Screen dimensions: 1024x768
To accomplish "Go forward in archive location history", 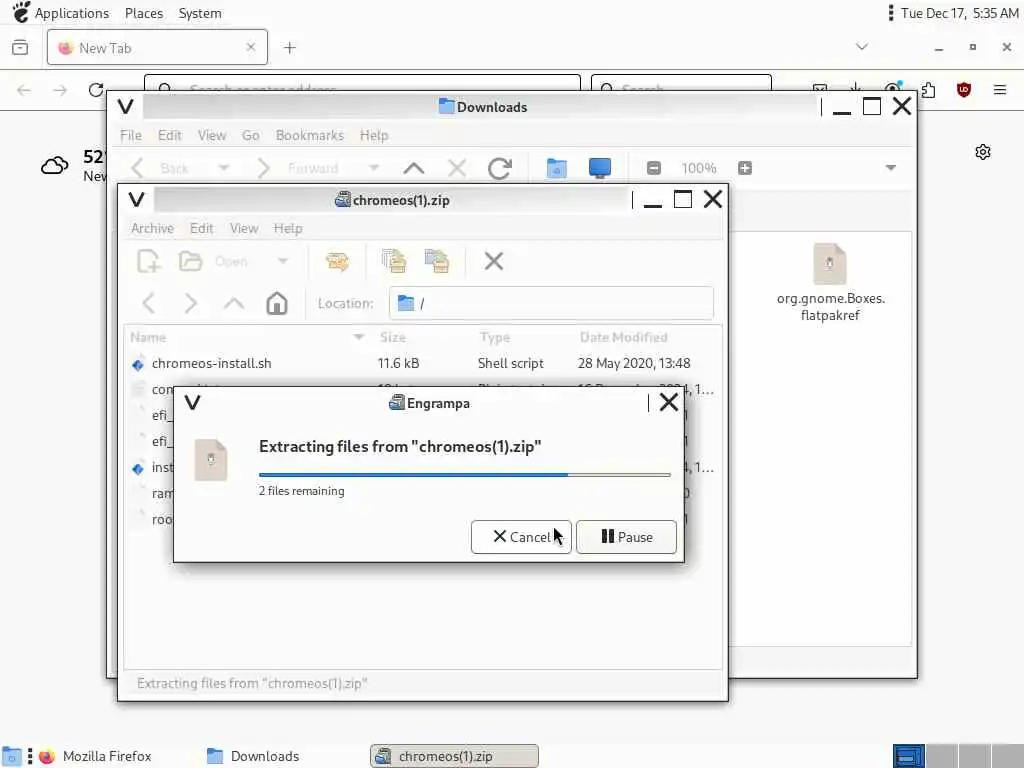I will click(191, 304).
